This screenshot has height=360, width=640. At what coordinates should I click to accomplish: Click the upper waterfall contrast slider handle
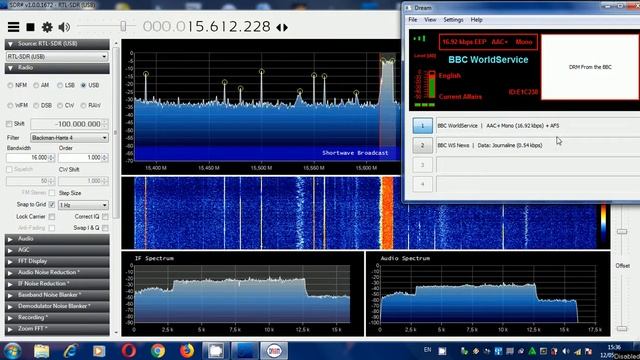pos(622,231)
